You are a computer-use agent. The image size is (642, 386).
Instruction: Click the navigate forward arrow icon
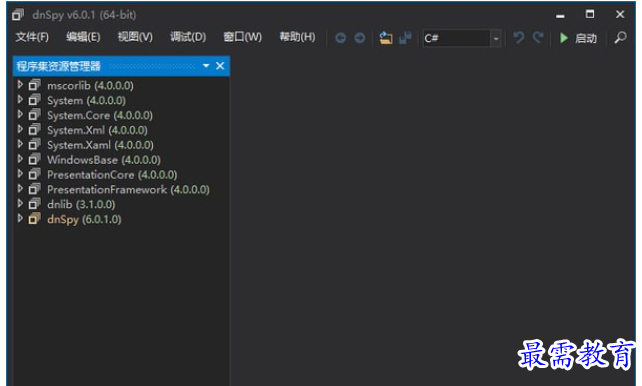pos(359,38)
